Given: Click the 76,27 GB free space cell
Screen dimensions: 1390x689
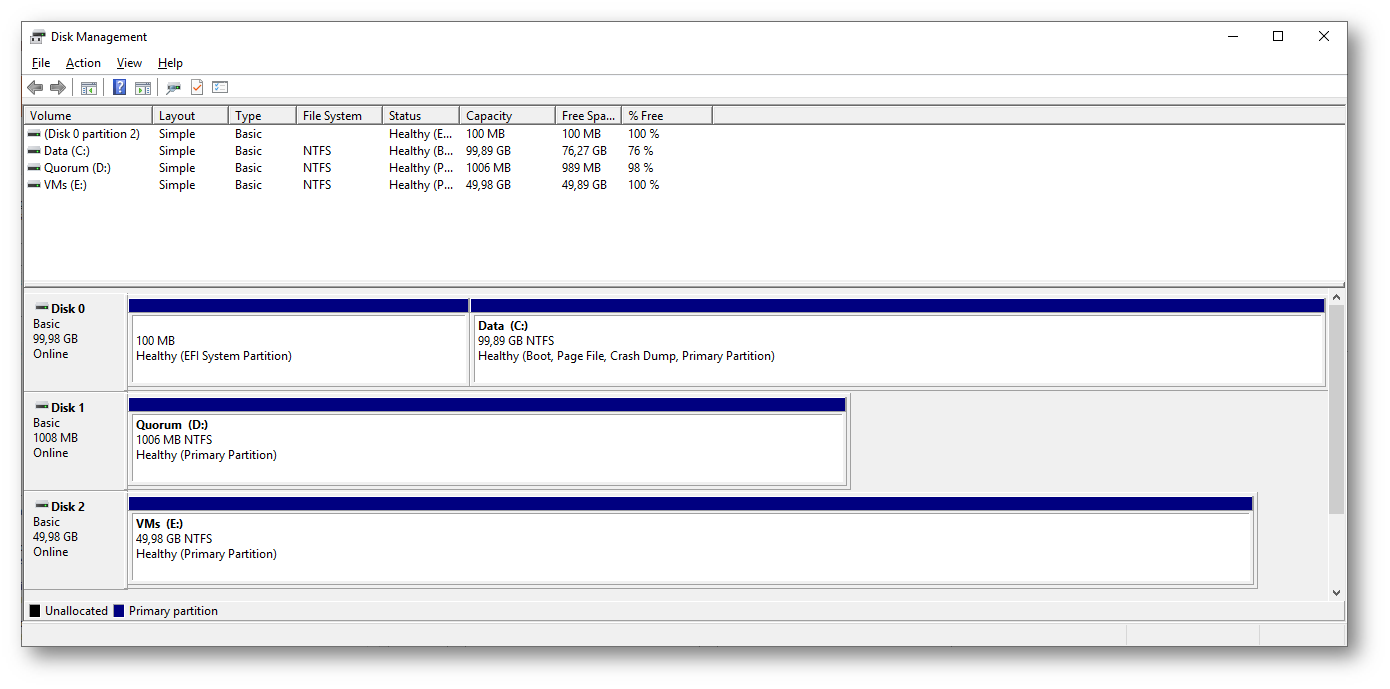Looking at the screenshot, I should click(584, 151).
